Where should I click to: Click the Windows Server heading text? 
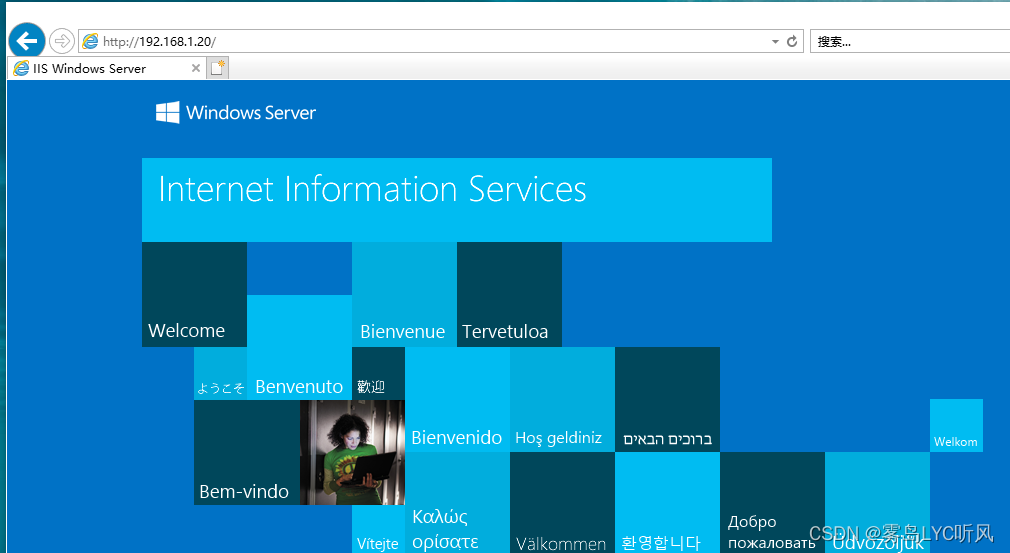click(251, 113)
